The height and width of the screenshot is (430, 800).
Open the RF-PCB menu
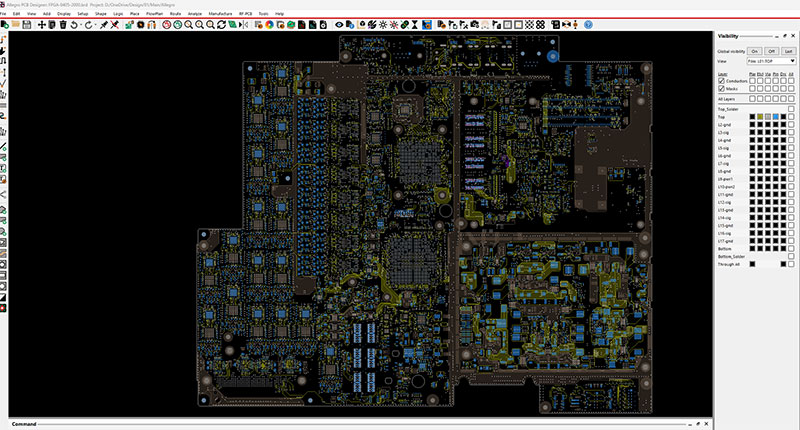(x=245, y=14)
